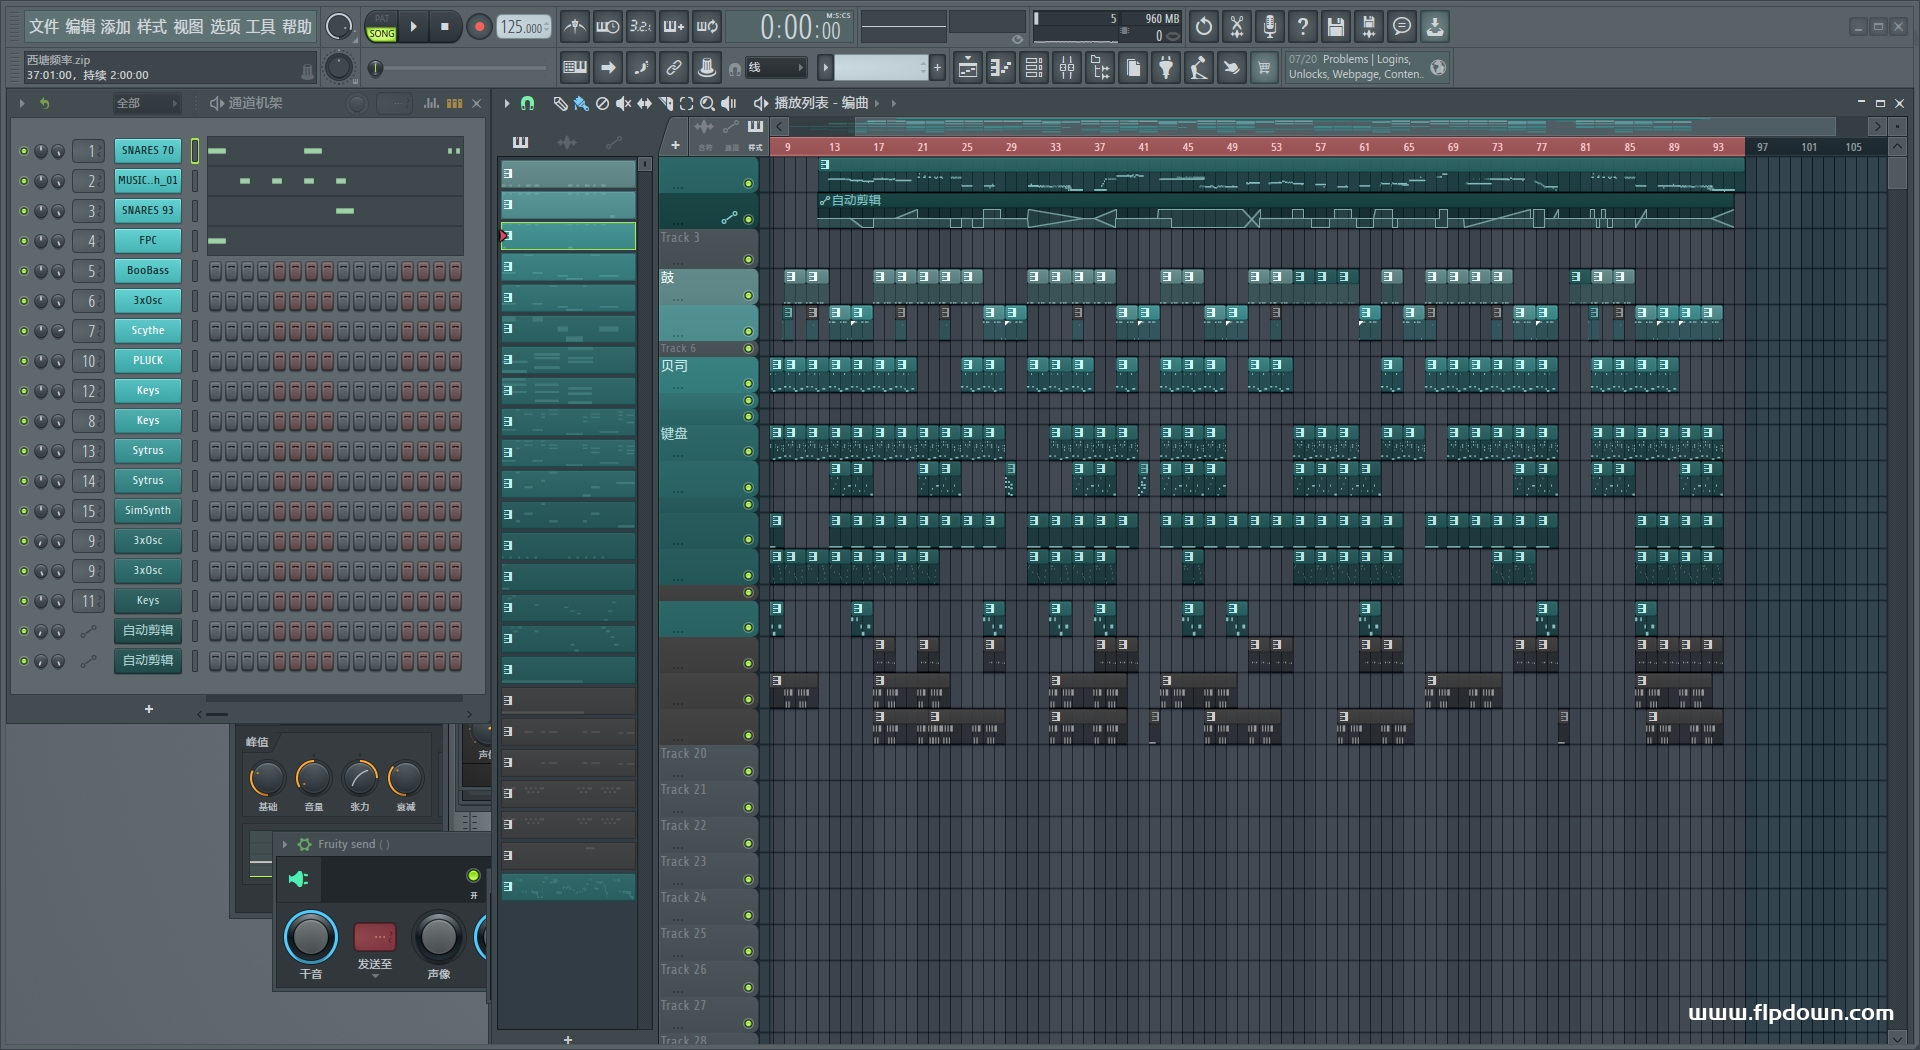Open the shop cart icon
The image size is (1920, 1050).
tap(1264, 68)
